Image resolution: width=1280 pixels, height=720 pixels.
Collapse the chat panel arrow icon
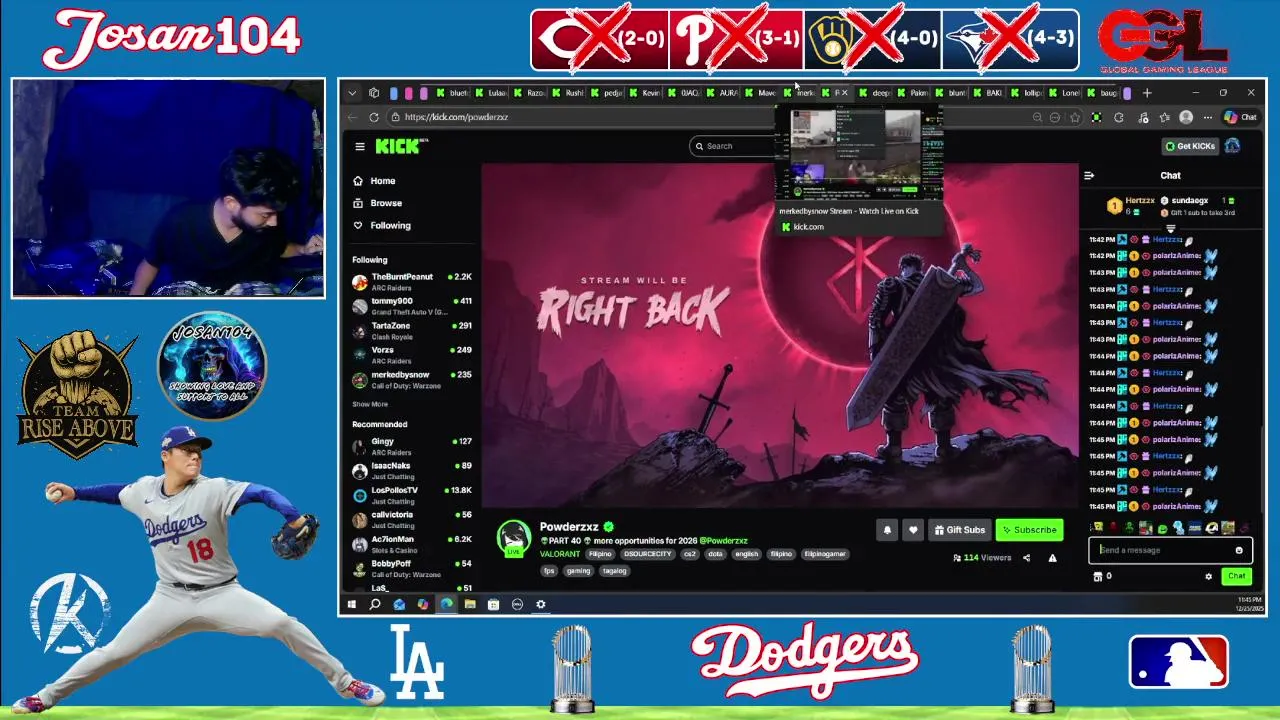pyautogui.click(x=1089, y=175)
